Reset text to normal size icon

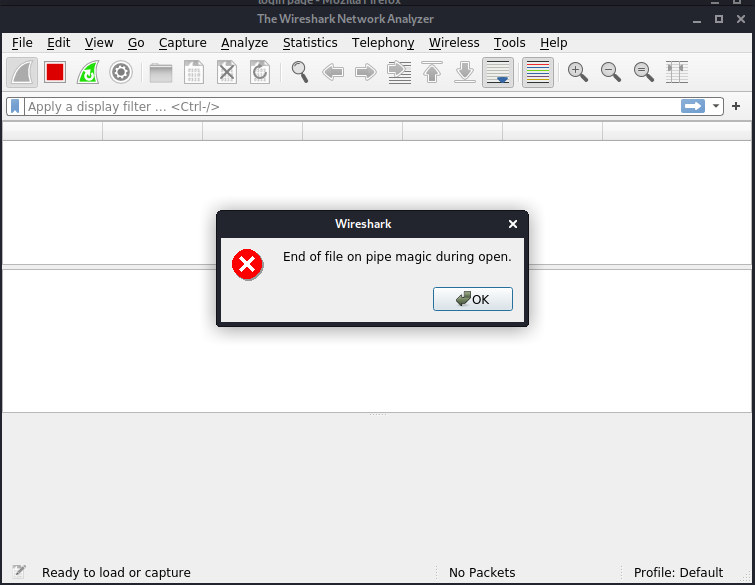644,73
